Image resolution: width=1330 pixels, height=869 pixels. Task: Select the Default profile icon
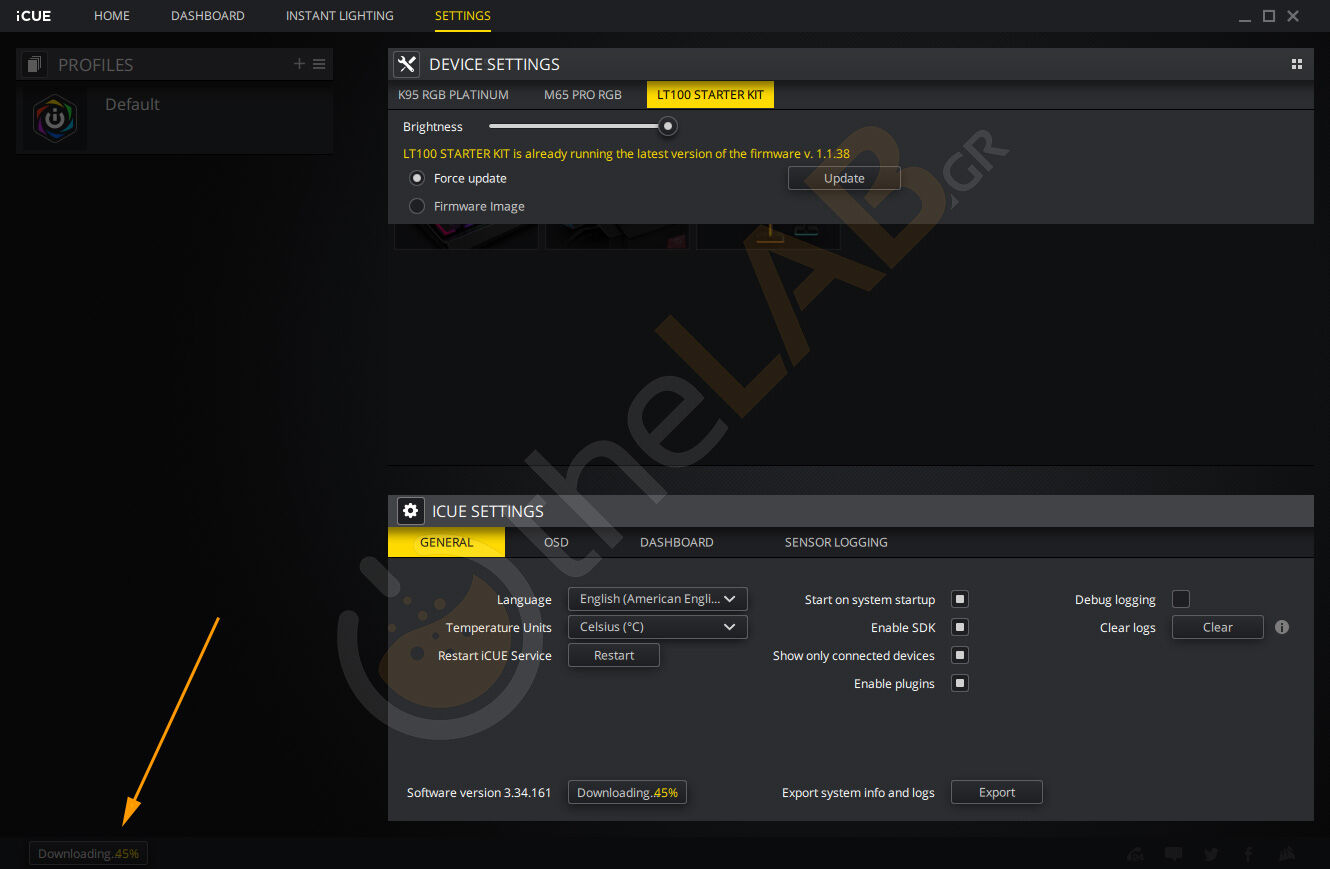coord(55,119)
